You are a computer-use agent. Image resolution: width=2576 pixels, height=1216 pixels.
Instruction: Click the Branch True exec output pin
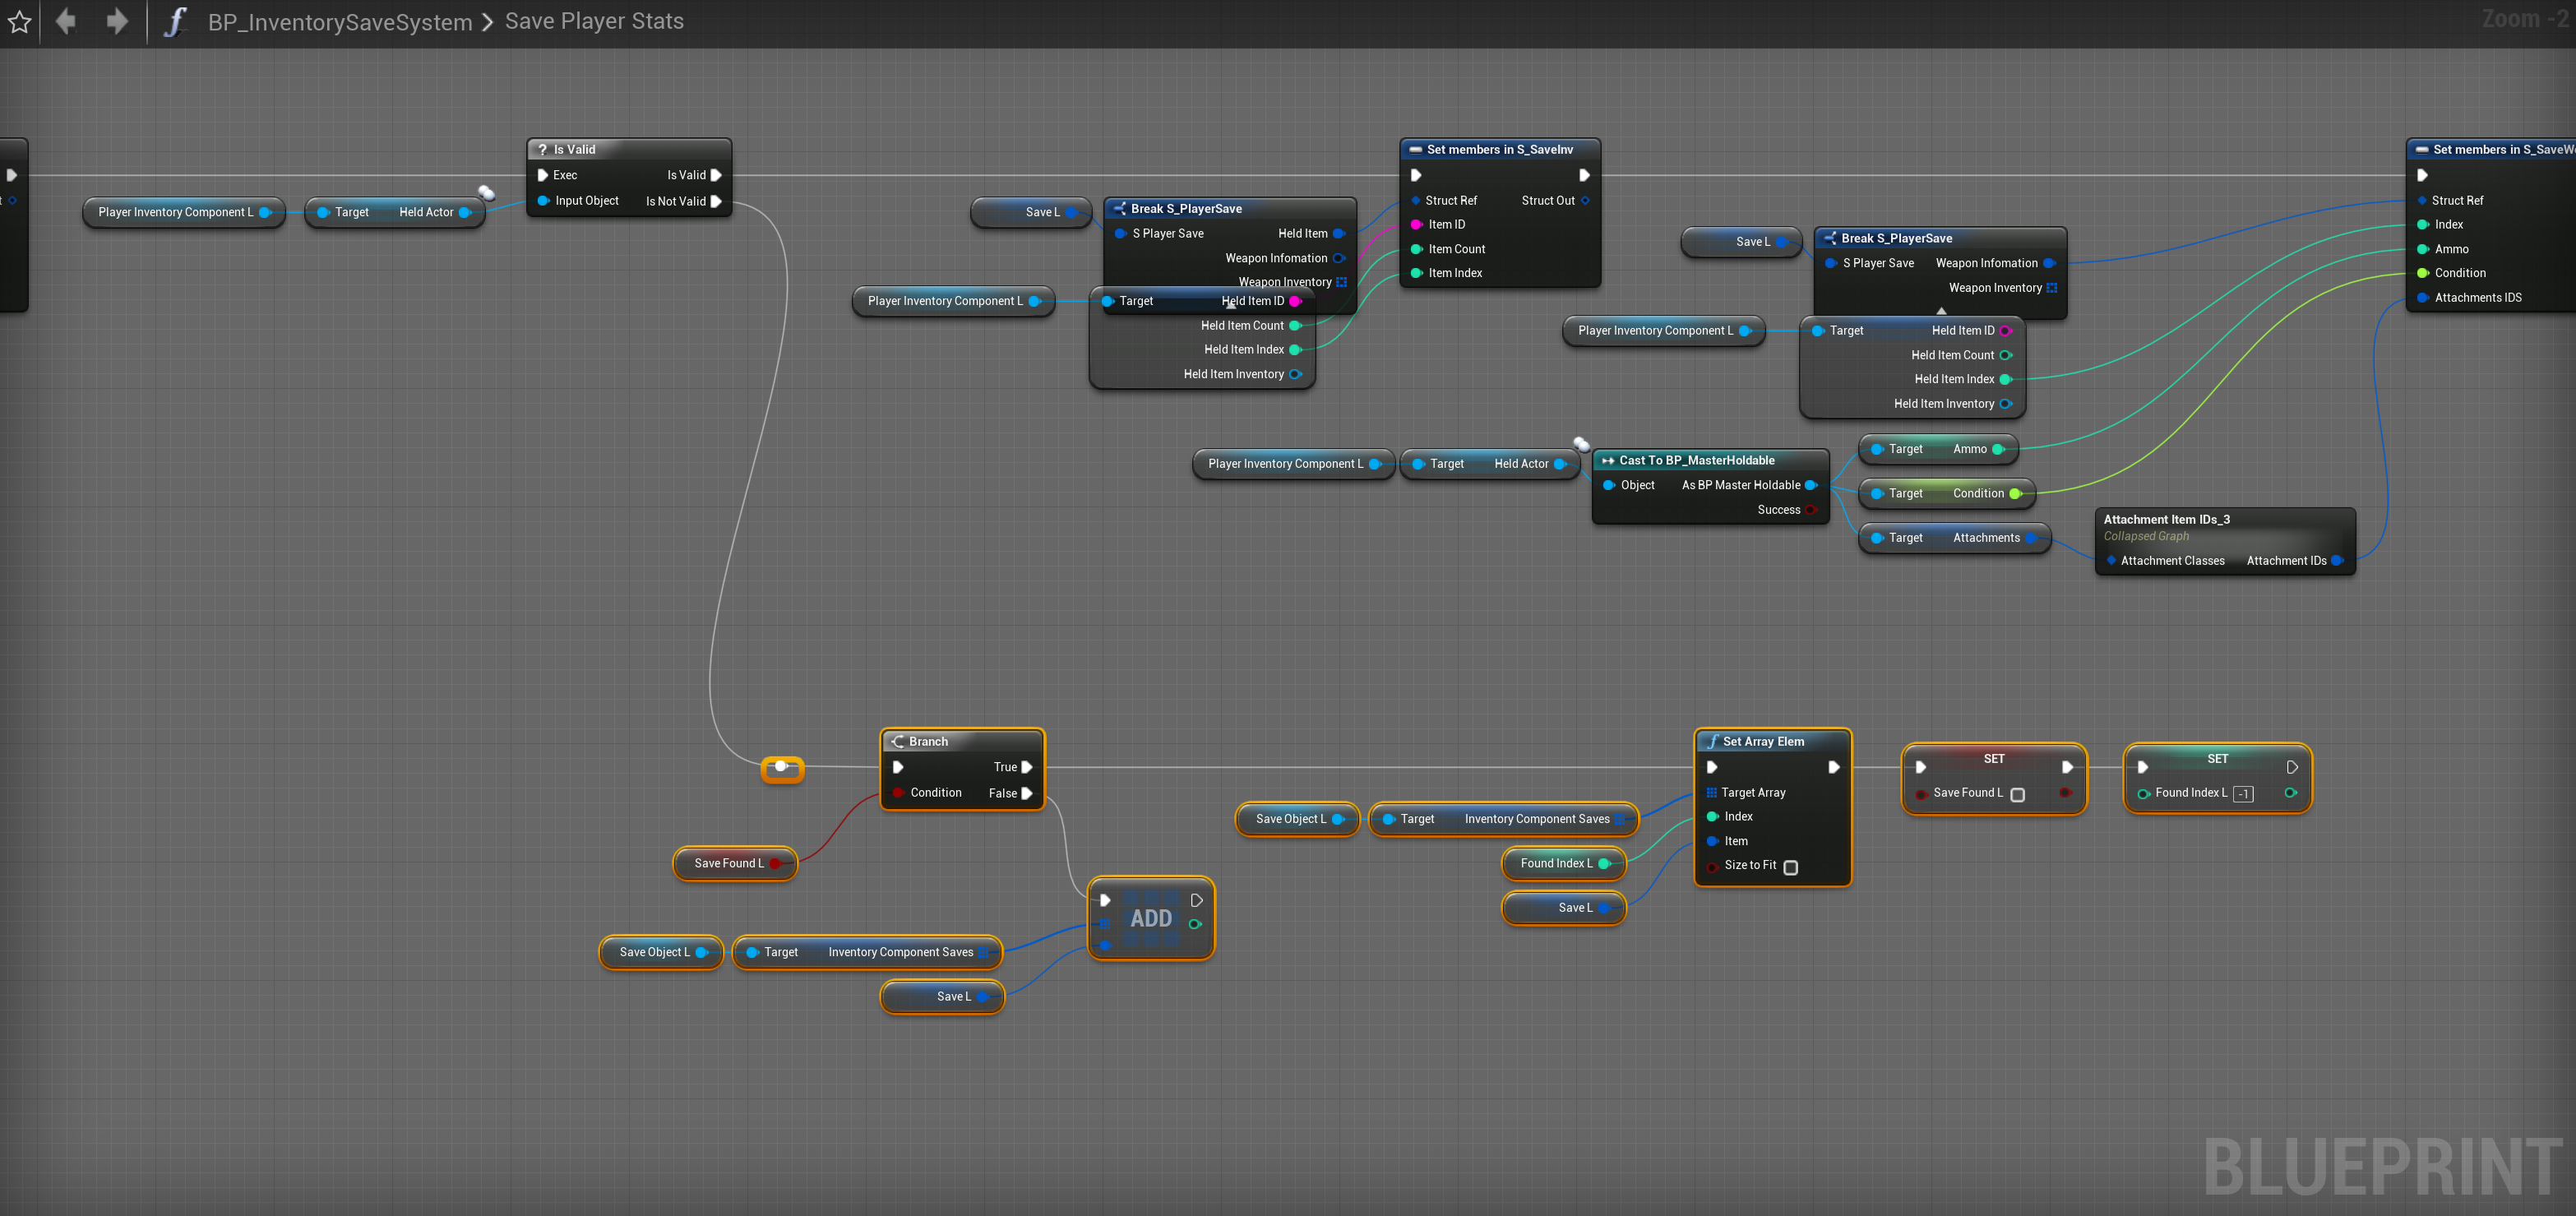1027,767
